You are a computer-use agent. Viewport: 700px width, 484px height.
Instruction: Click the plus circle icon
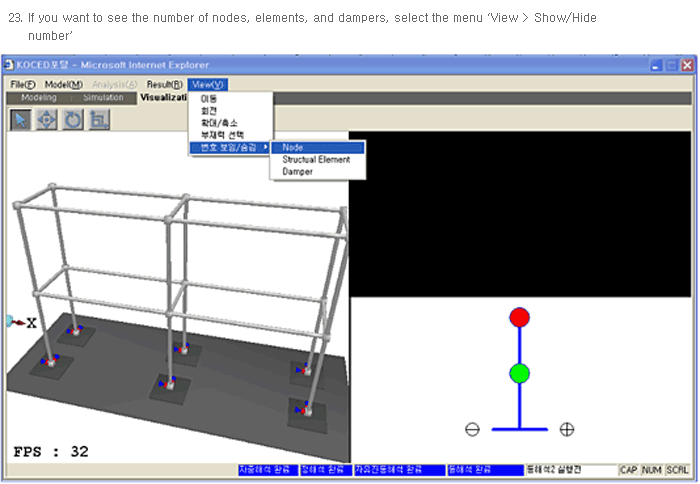[566, 429]
